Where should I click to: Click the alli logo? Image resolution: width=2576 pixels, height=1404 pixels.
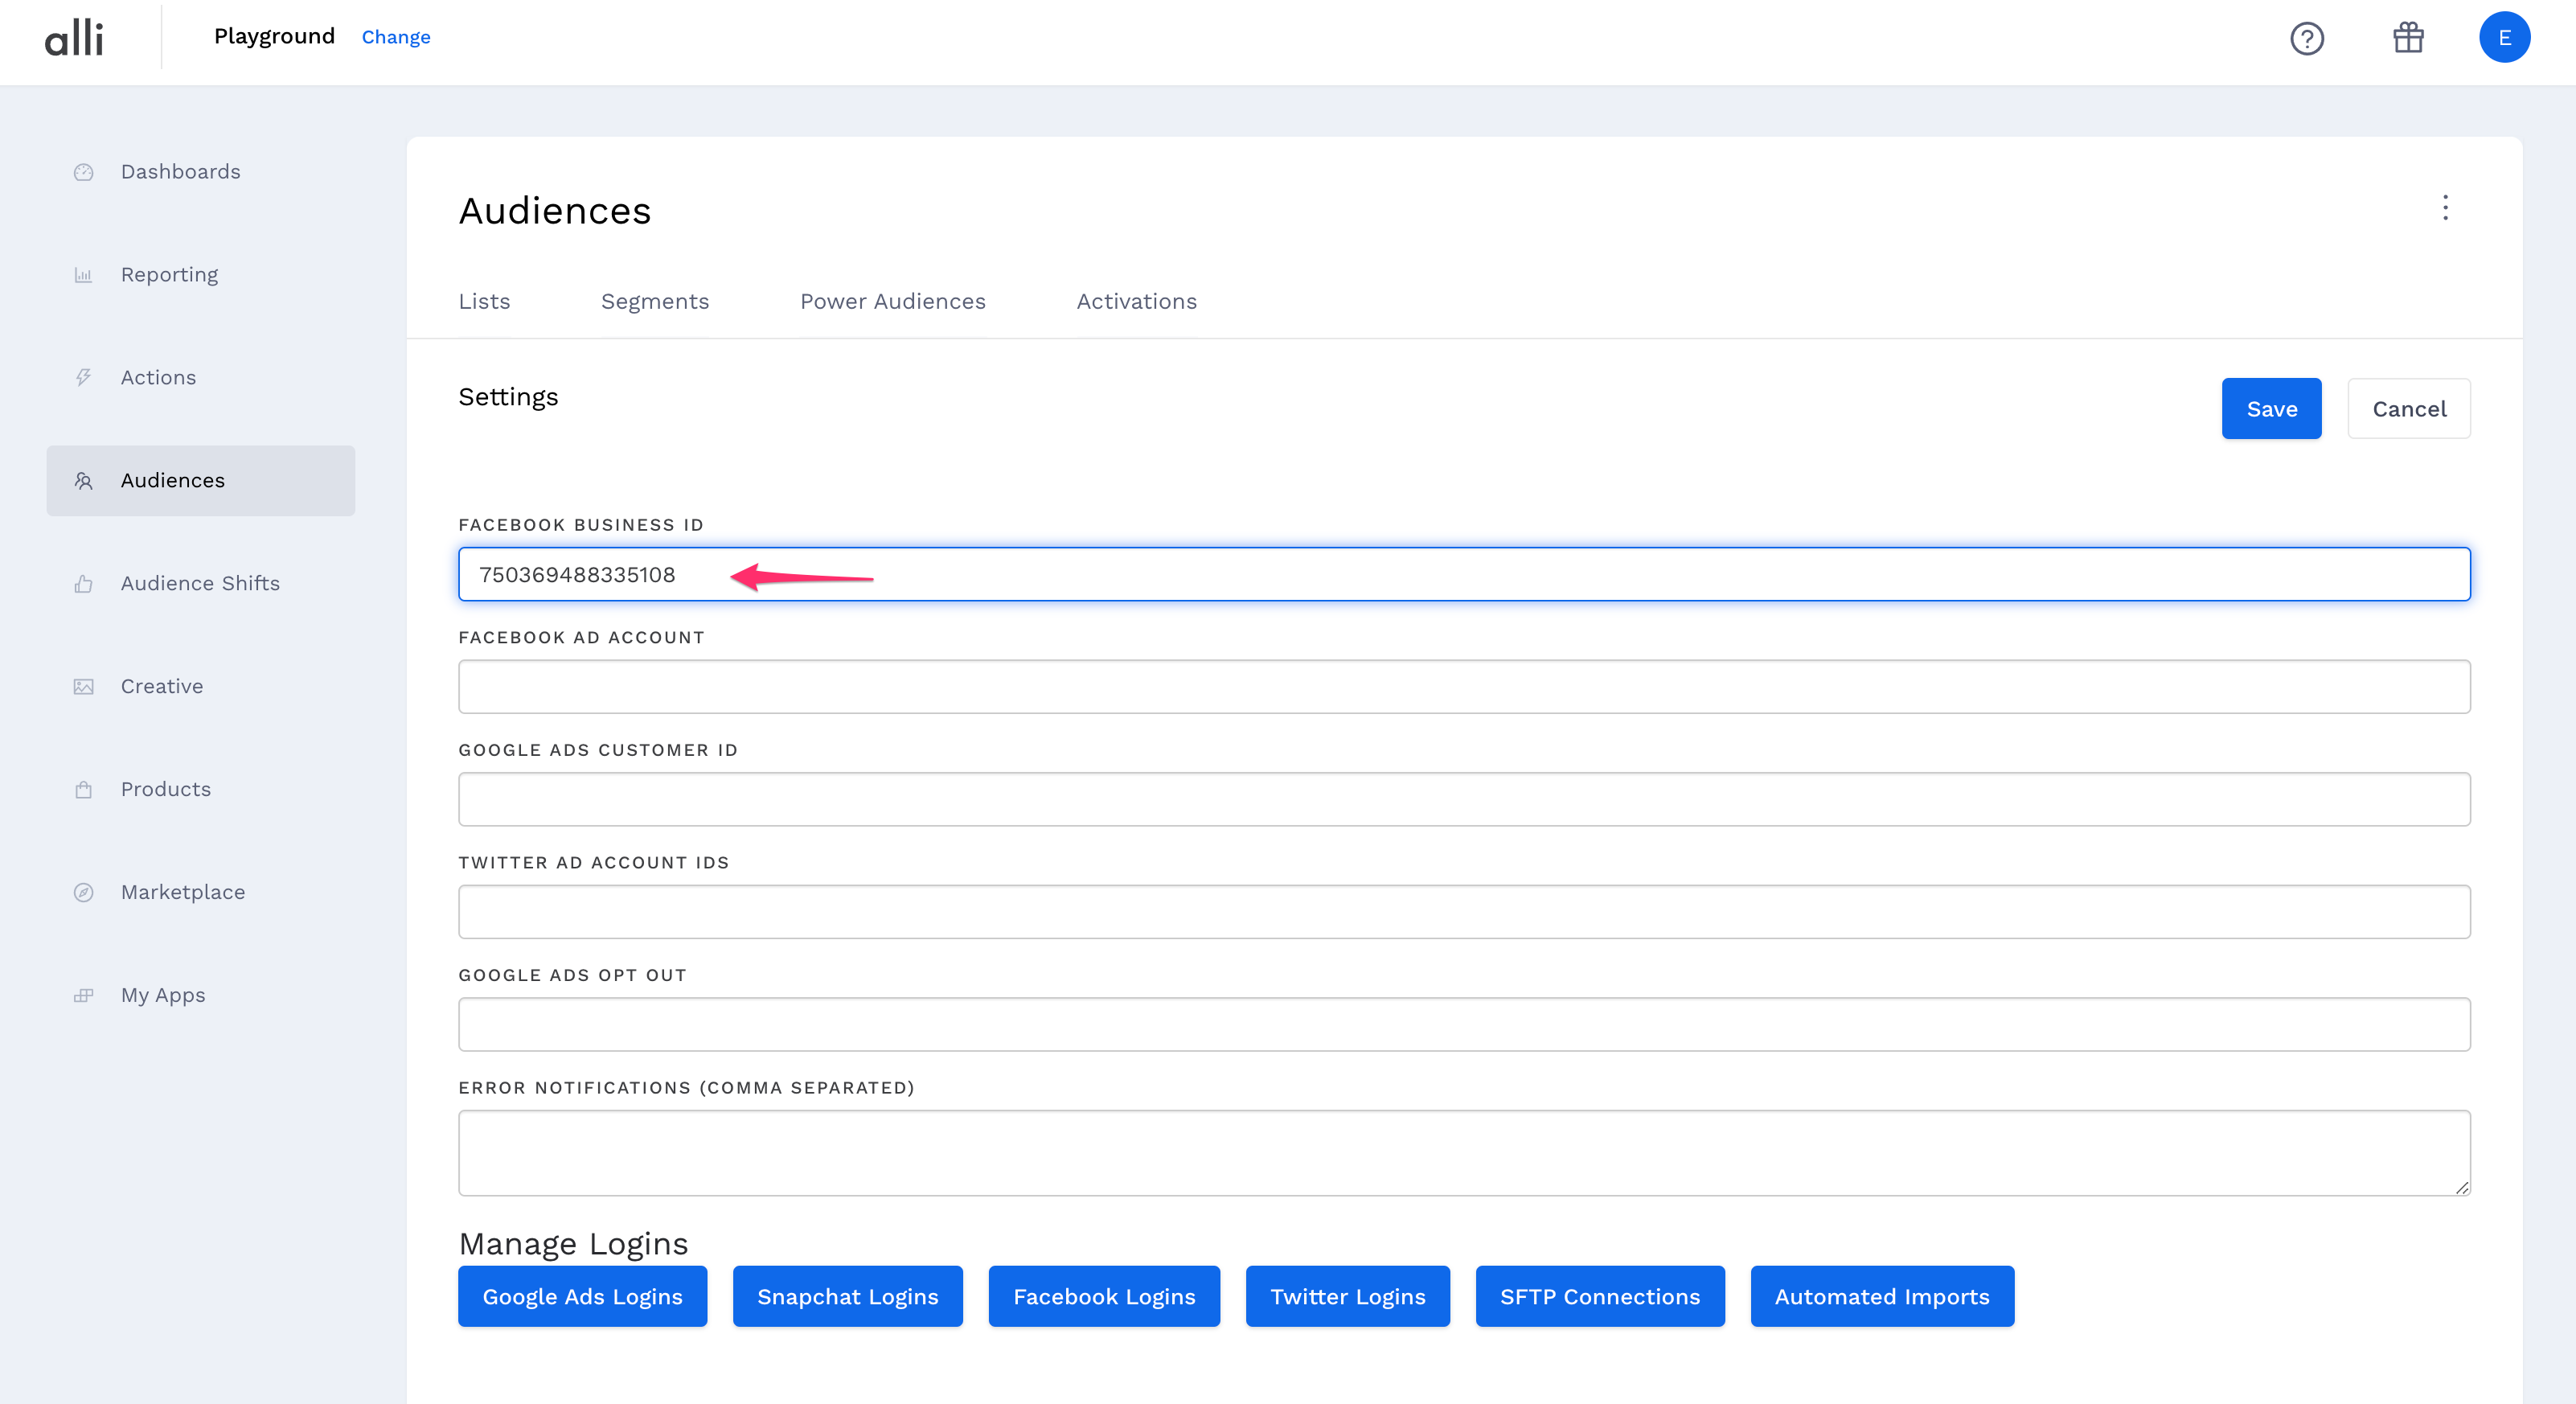coord(74,38)
